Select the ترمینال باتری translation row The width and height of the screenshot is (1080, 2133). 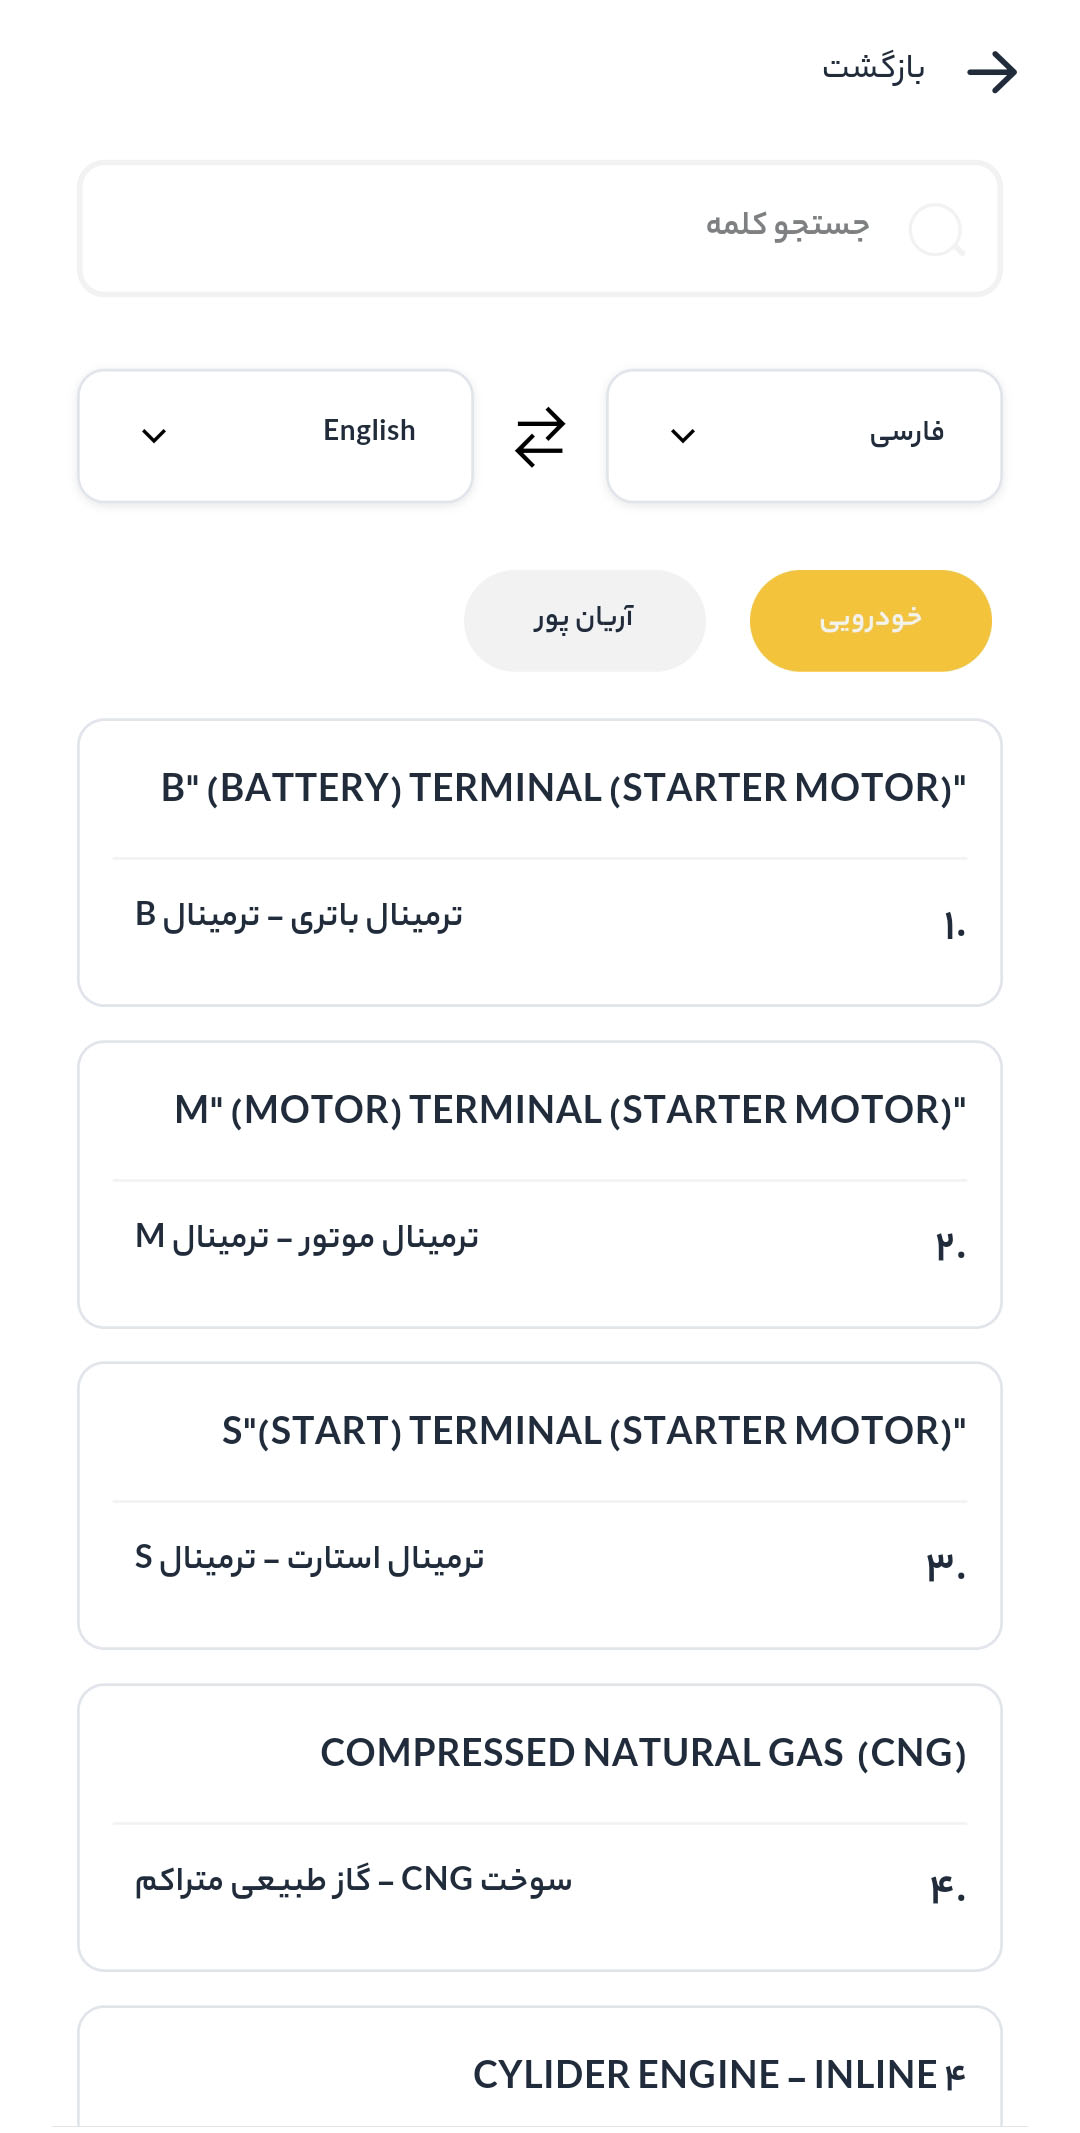pos(540,920)
